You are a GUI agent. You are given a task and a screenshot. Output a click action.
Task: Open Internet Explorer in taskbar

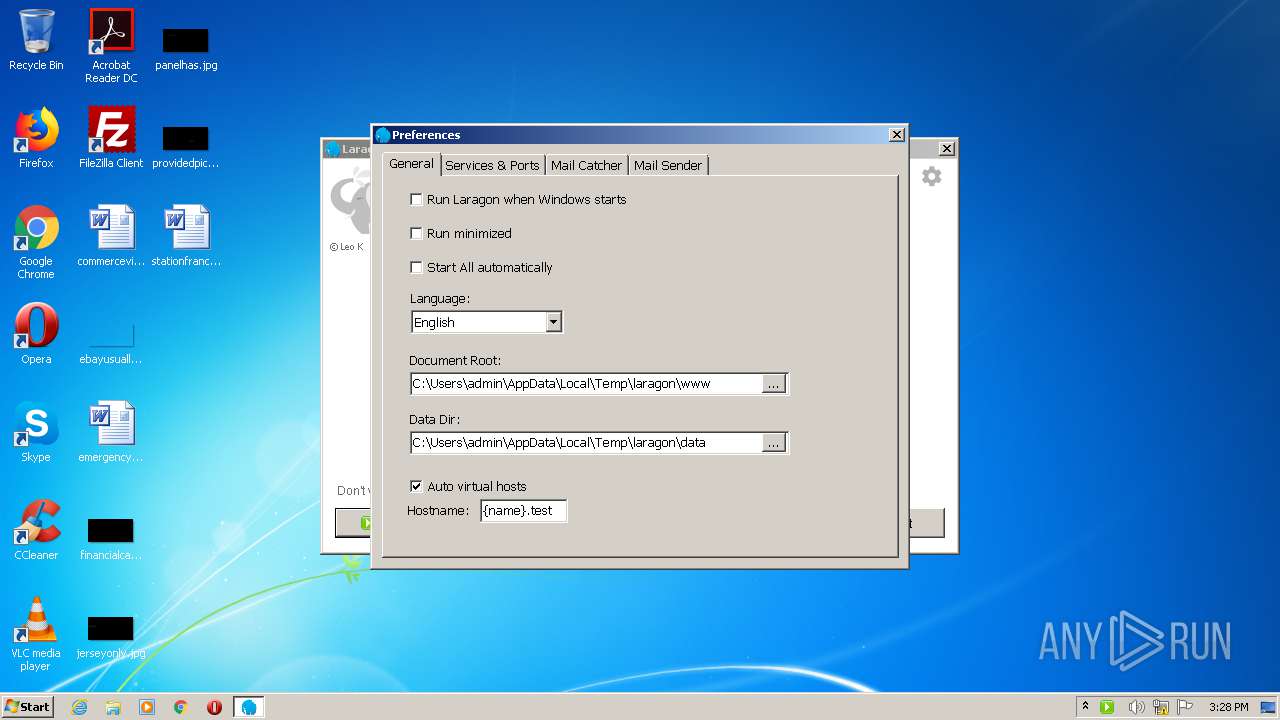pos(79,707)
